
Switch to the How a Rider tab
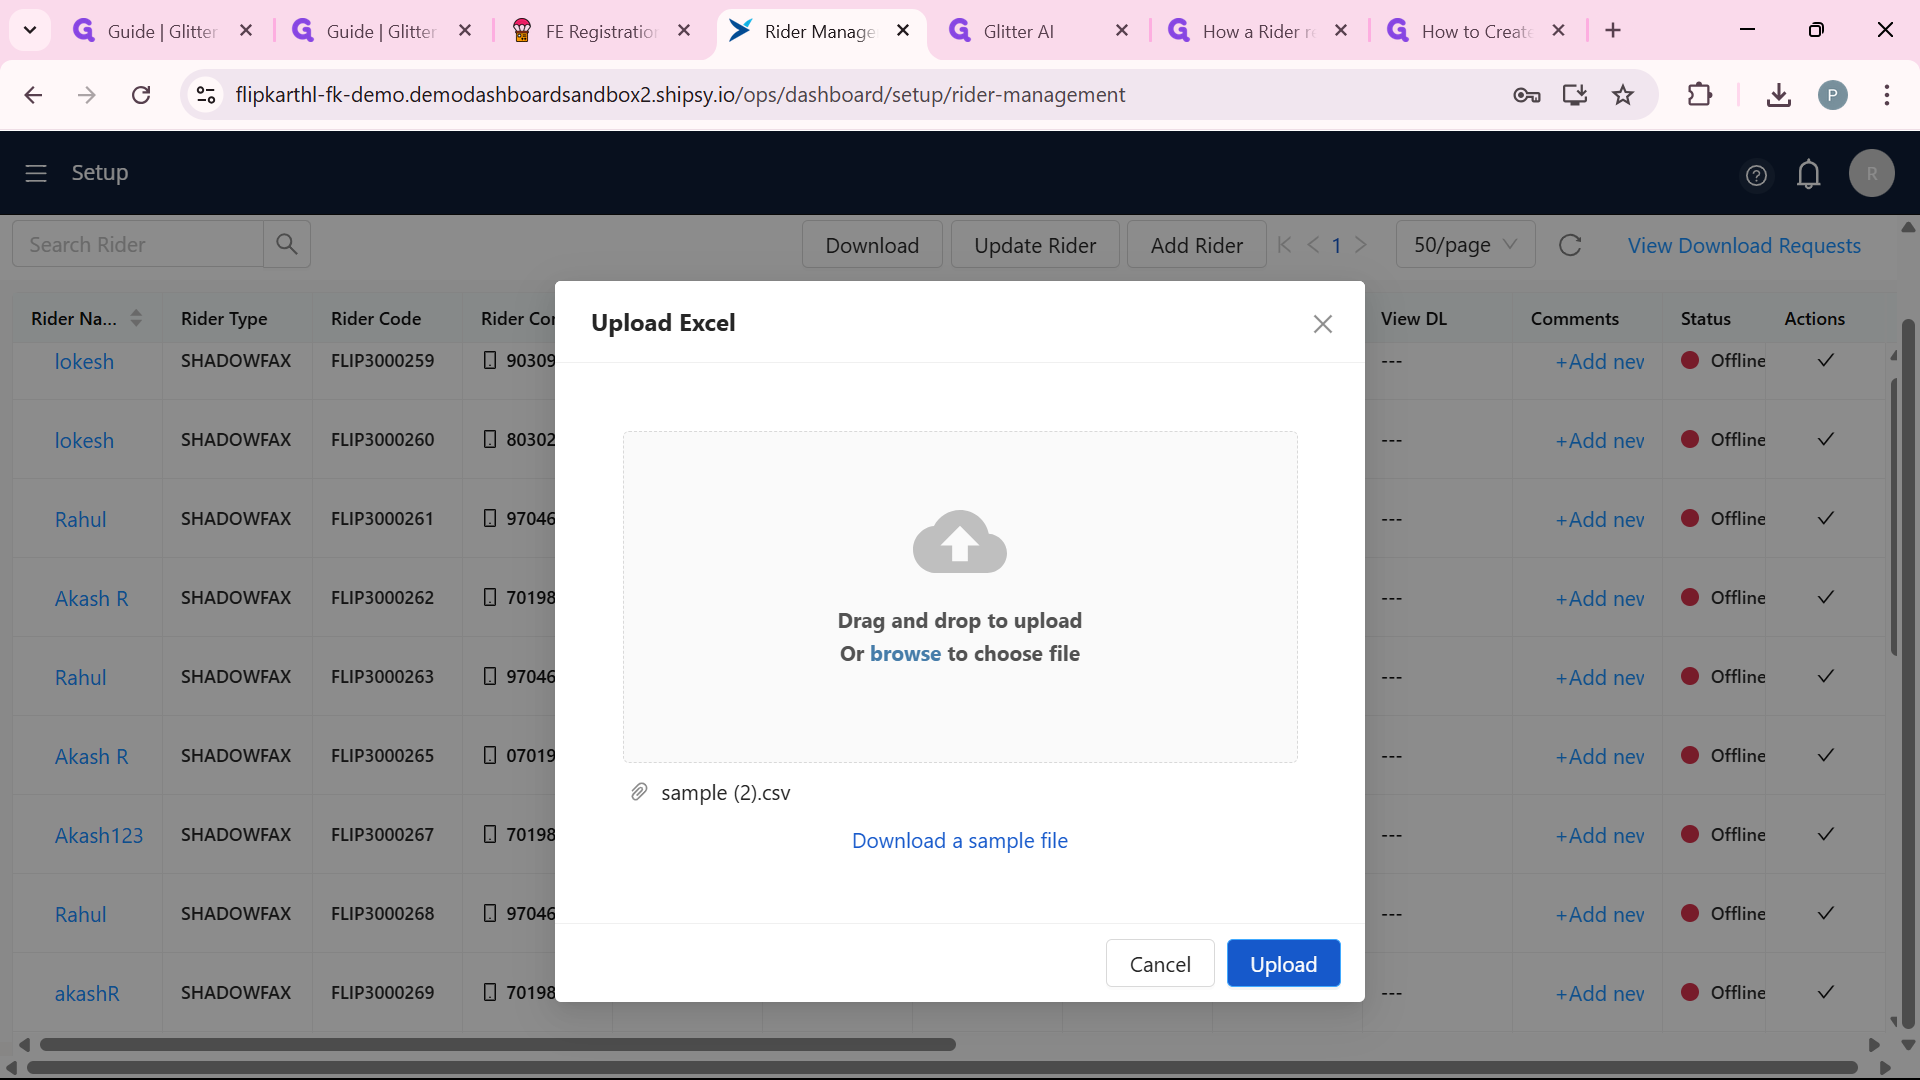(1259, 31)
